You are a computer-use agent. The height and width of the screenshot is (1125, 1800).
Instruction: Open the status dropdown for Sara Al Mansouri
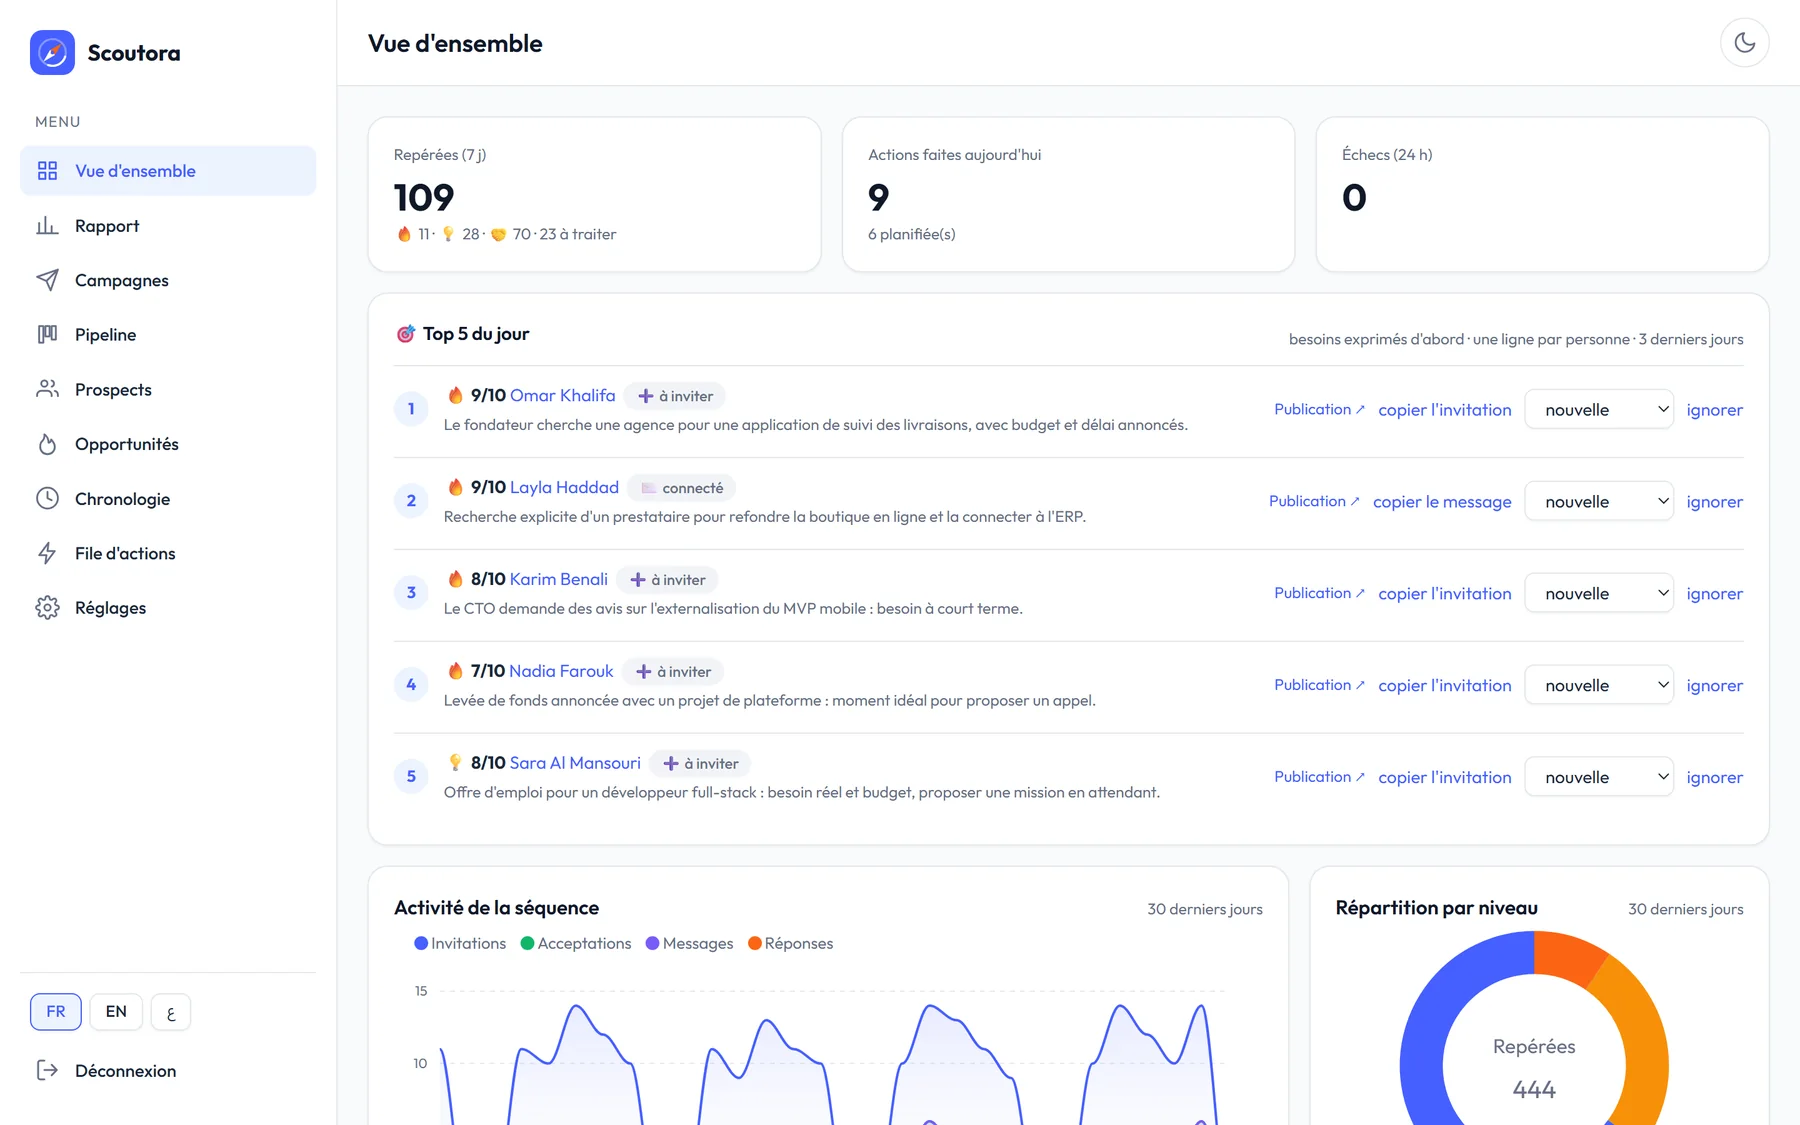click(x=1599, y=777)
